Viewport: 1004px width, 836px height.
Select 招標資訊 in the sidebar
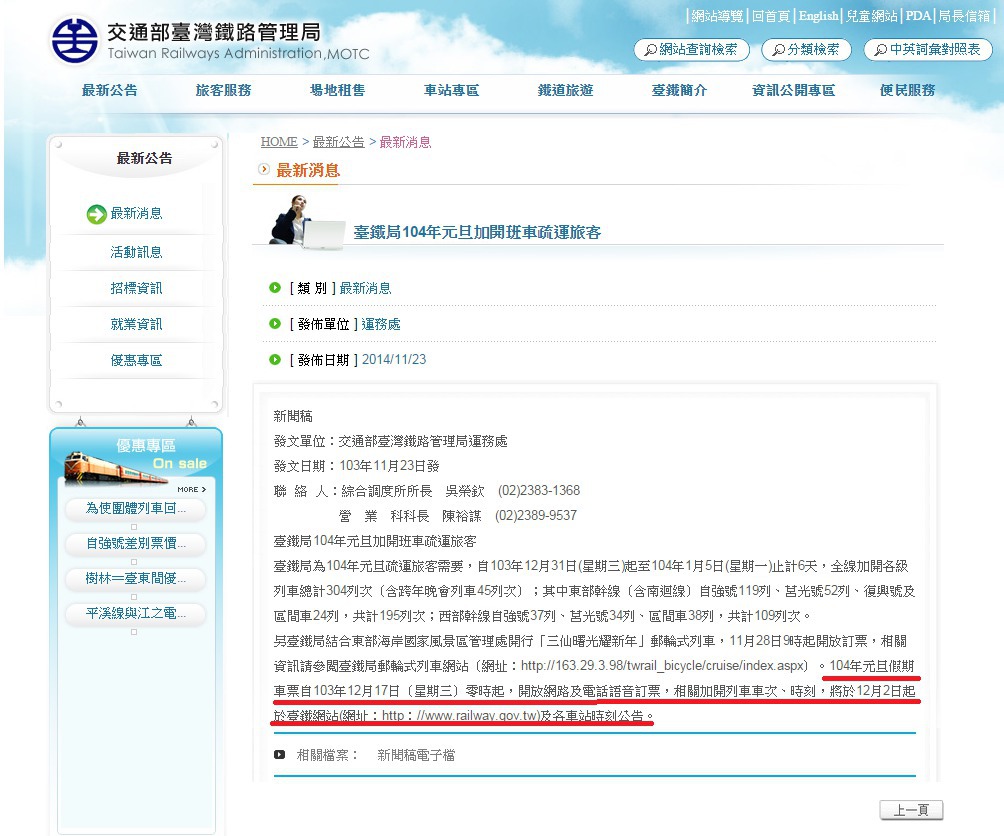click(136, 288)
